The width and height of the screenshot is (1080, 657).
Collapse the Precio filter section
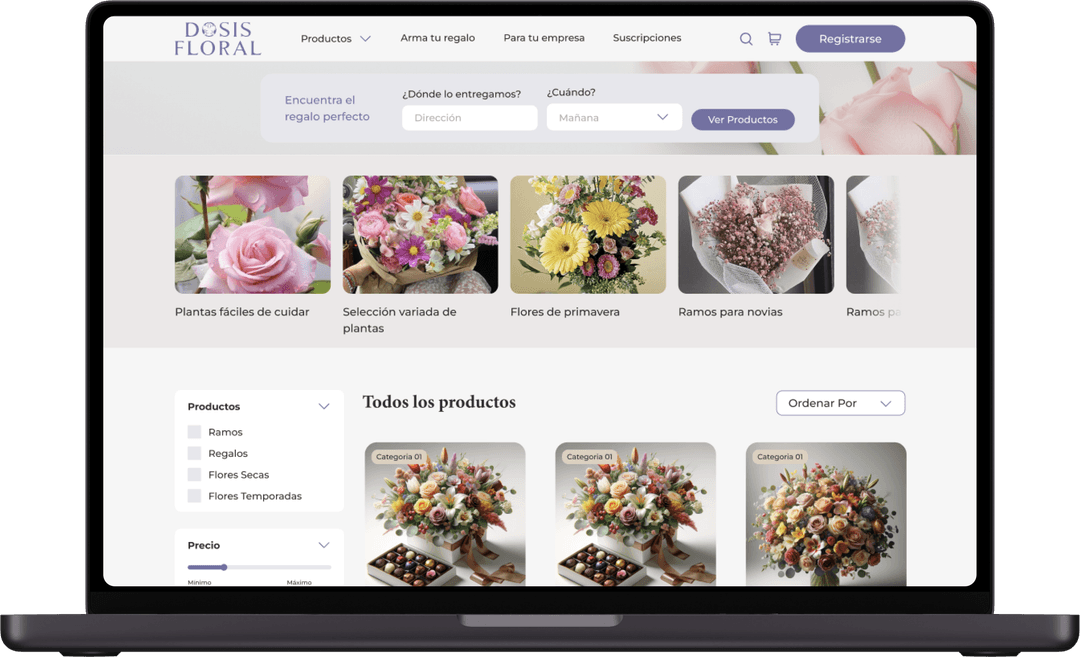click(324, 545)
